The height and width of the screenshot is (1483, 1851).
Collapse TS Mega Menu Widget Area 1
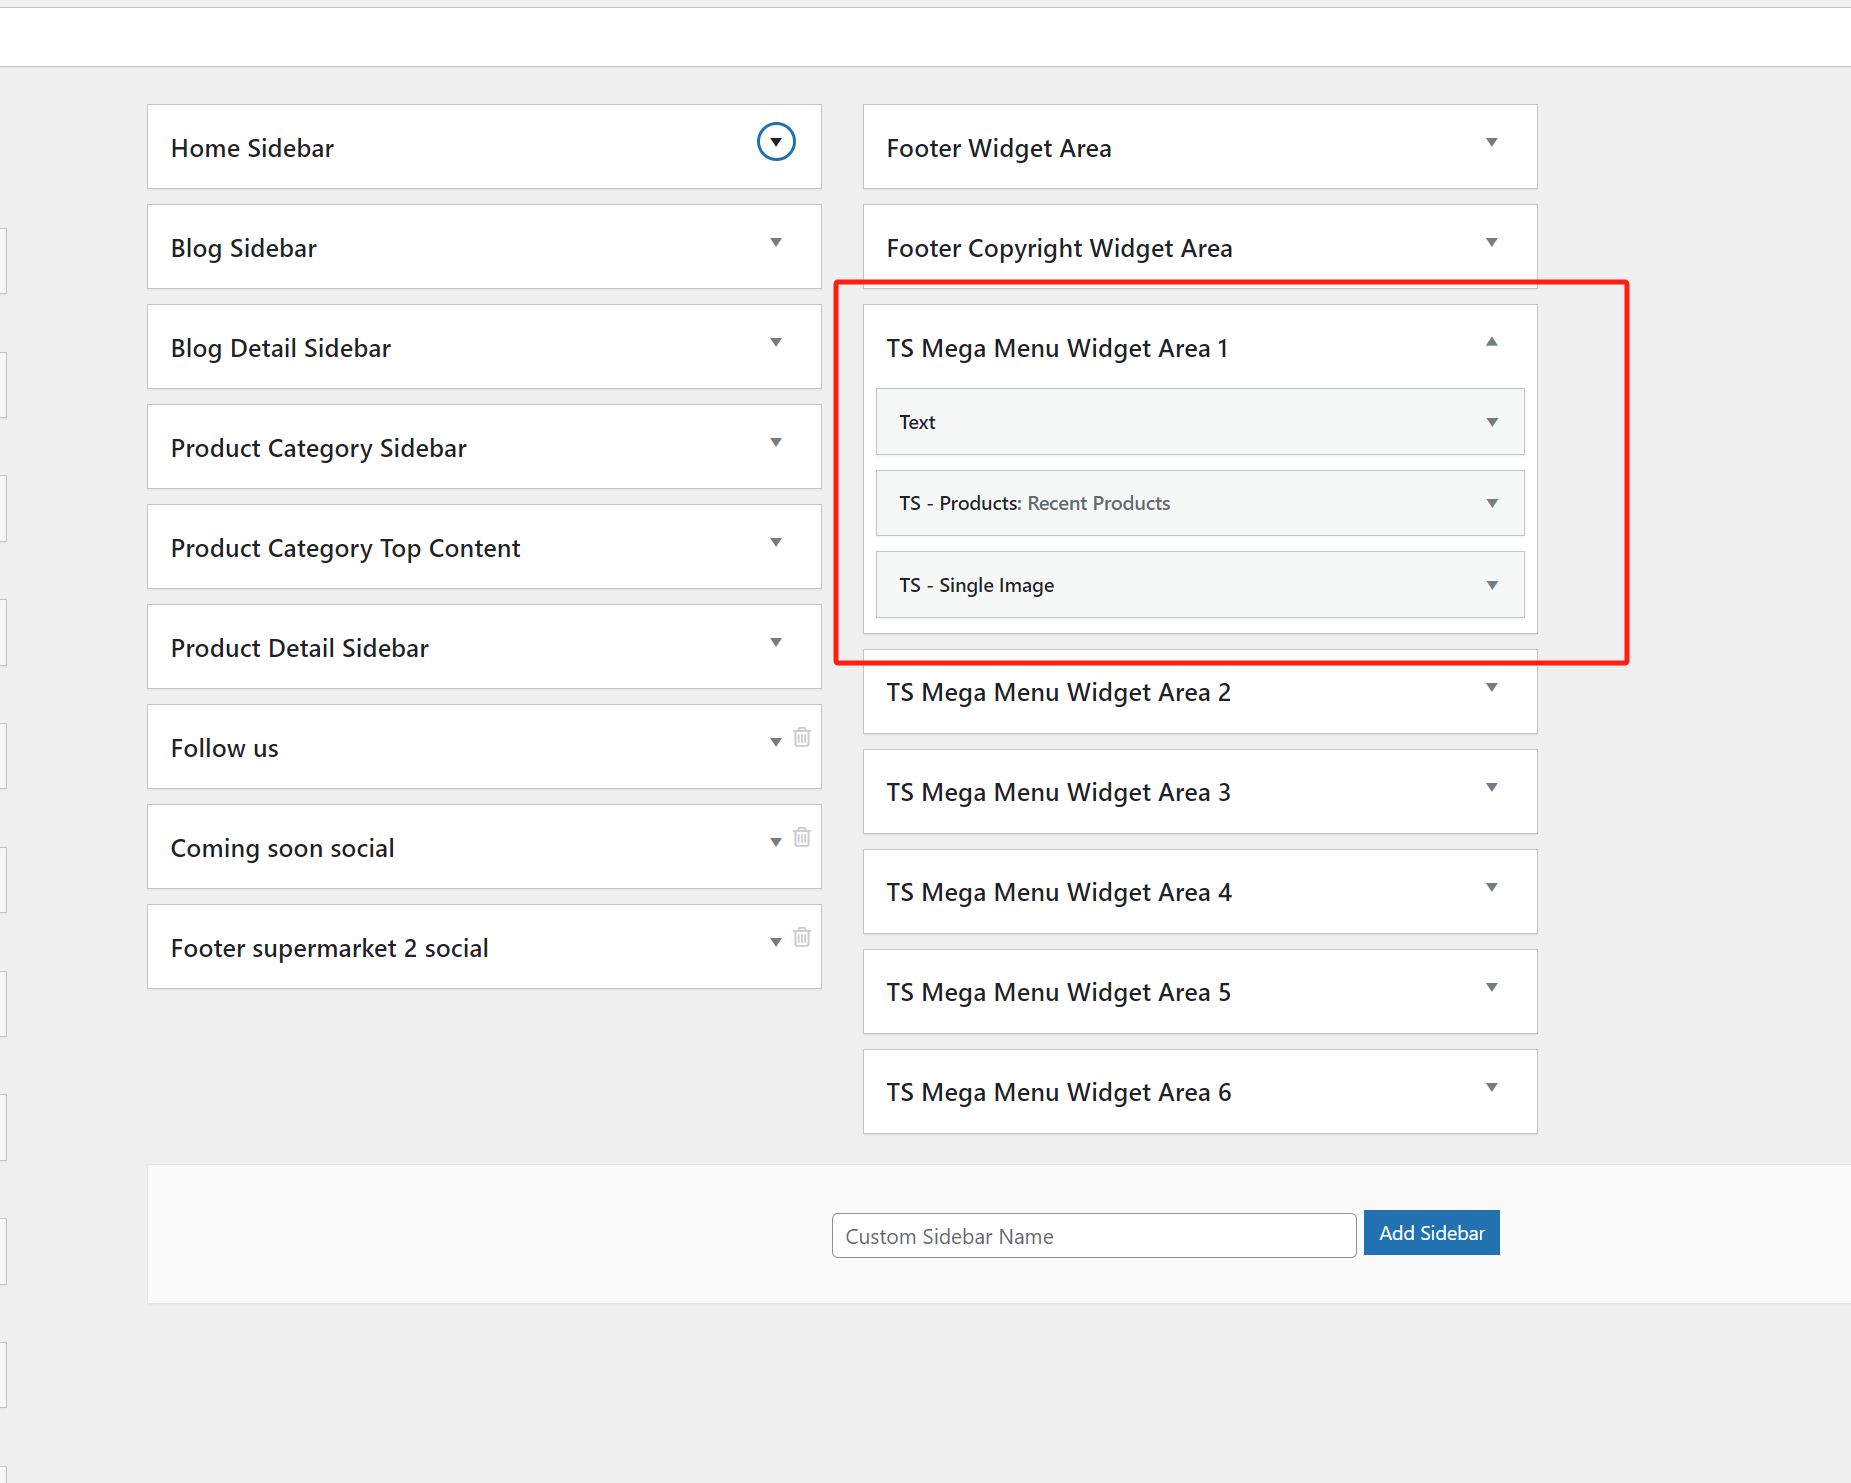point(1491,342)
